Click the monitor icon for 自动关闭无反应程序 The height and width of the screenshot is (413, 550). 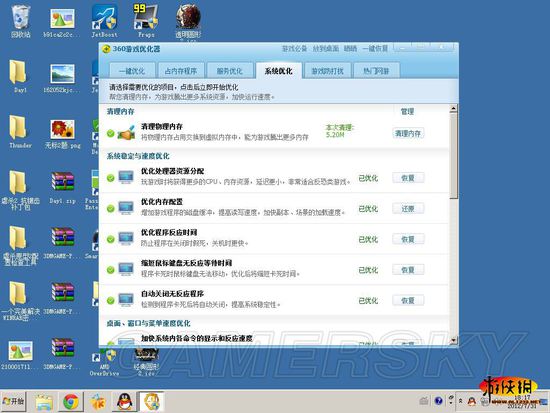point(126,300)
